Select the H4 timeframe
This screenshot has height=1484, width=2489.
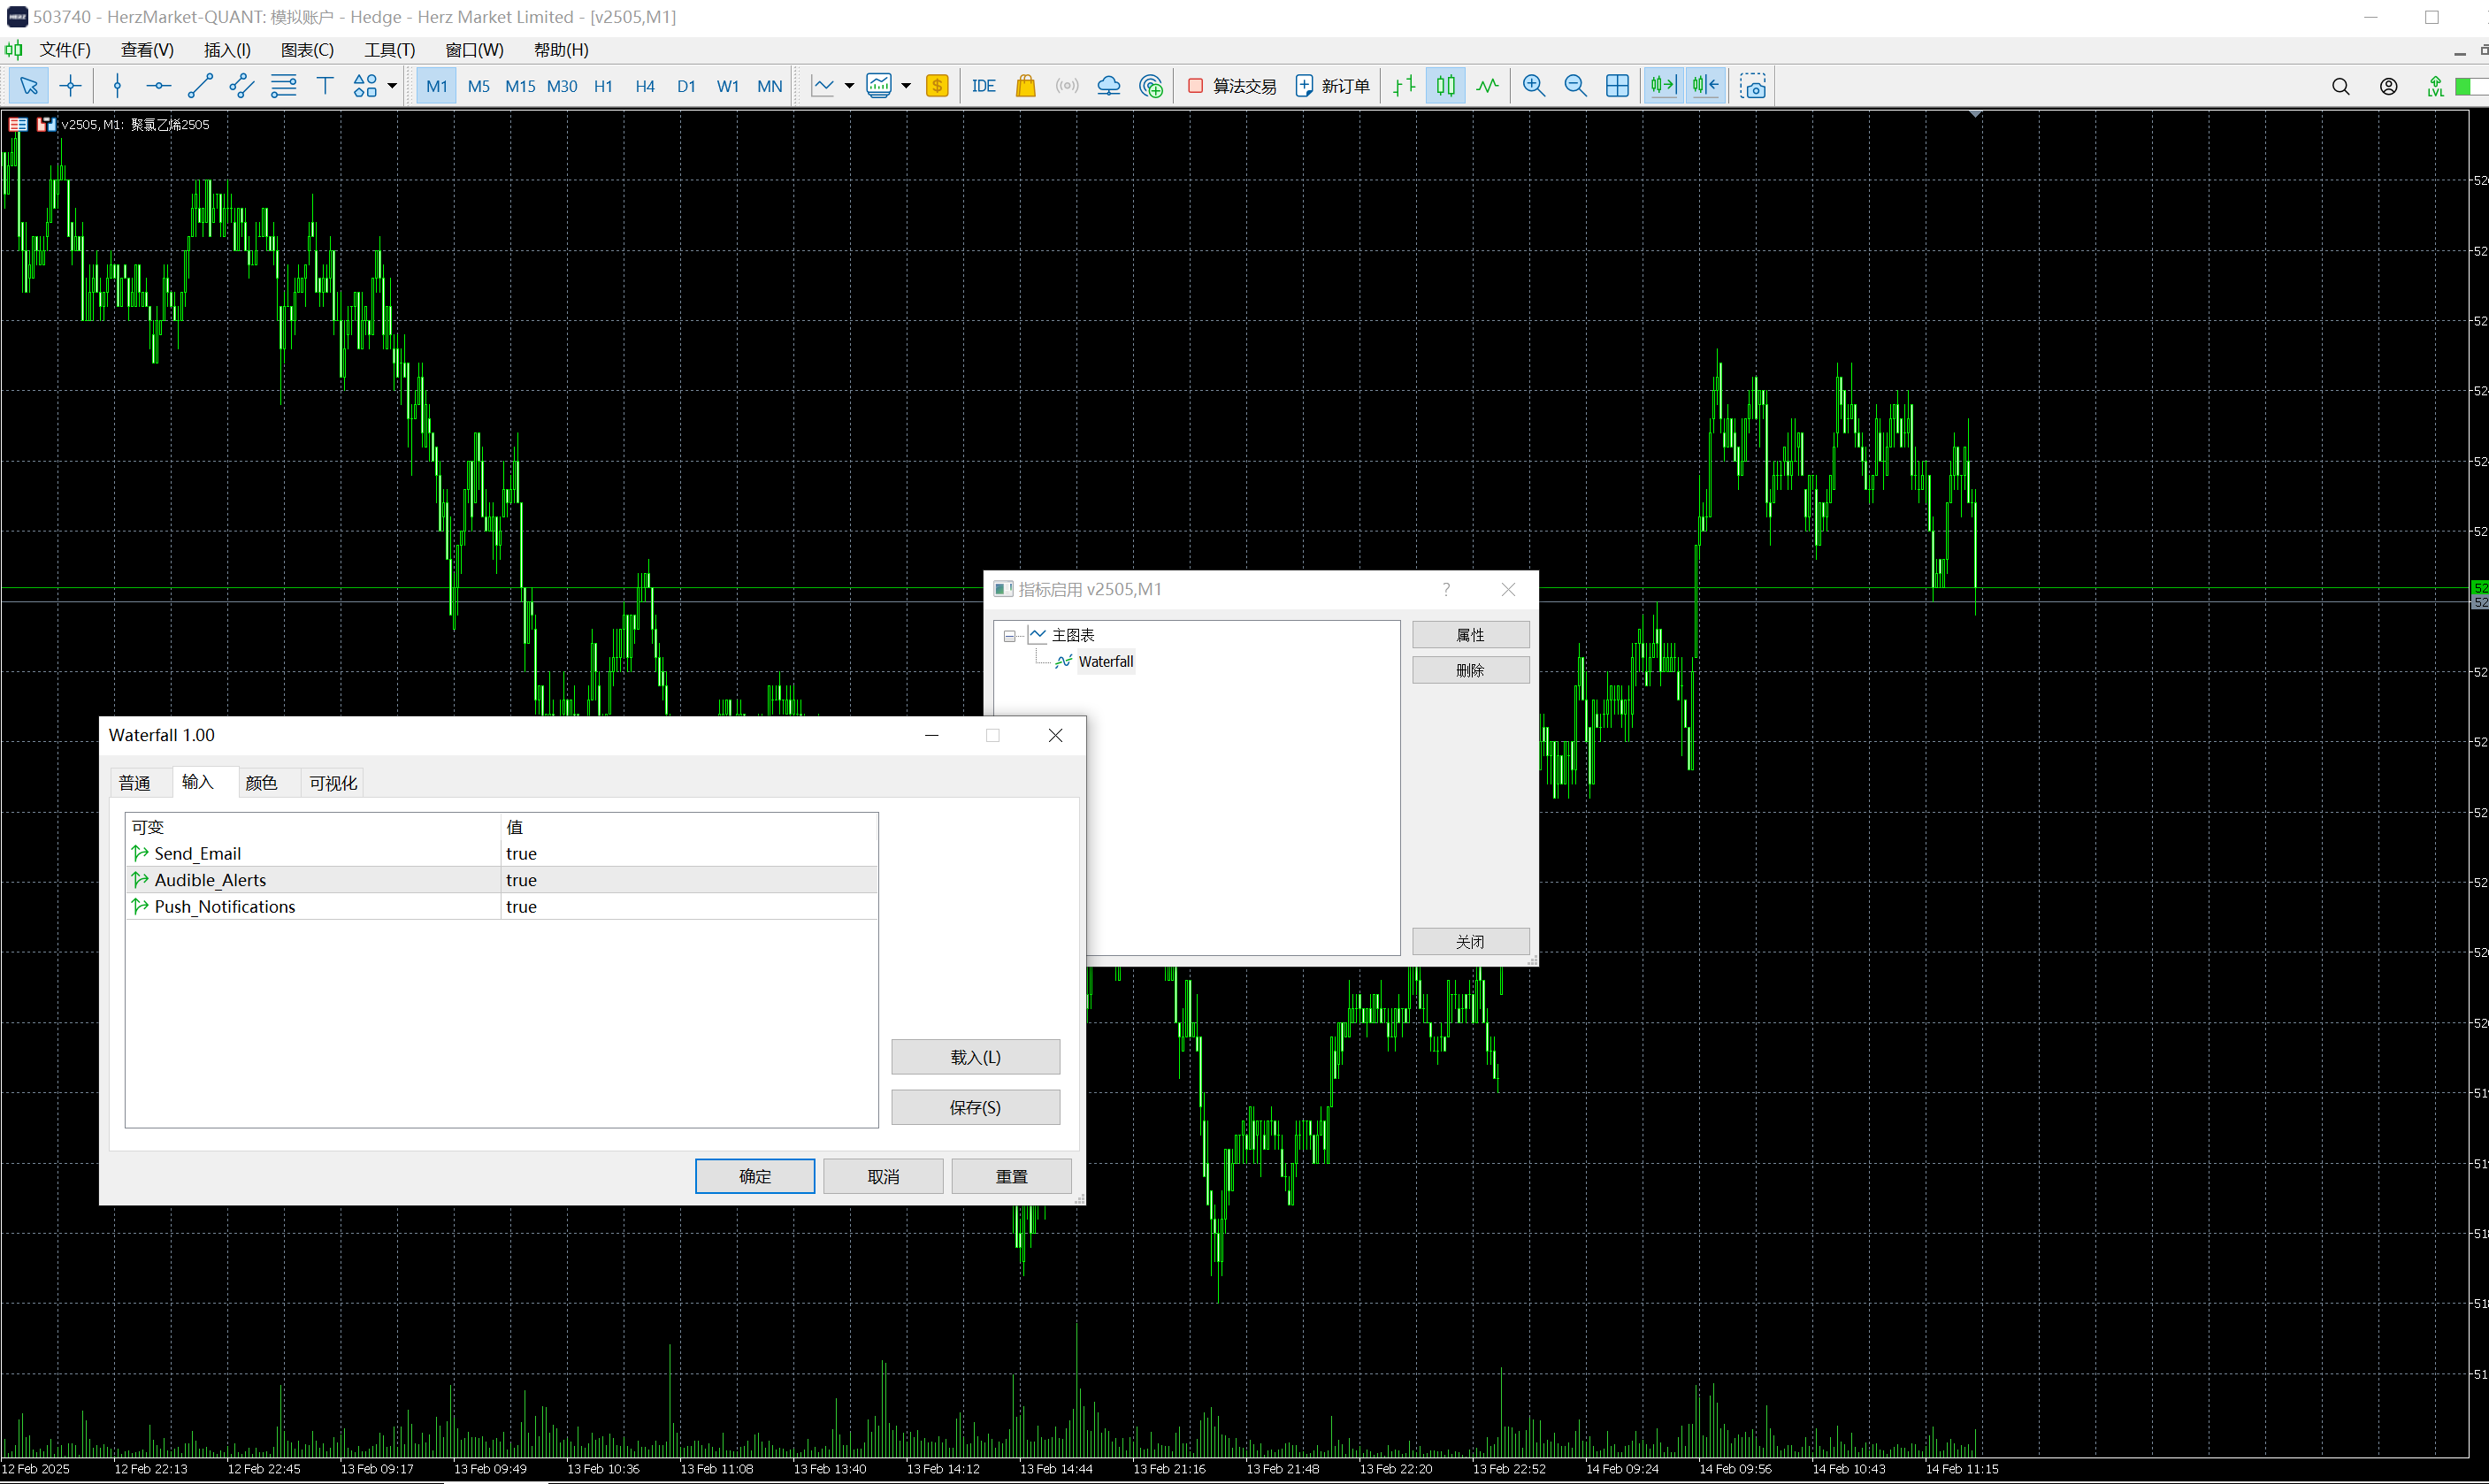[644, 86]
